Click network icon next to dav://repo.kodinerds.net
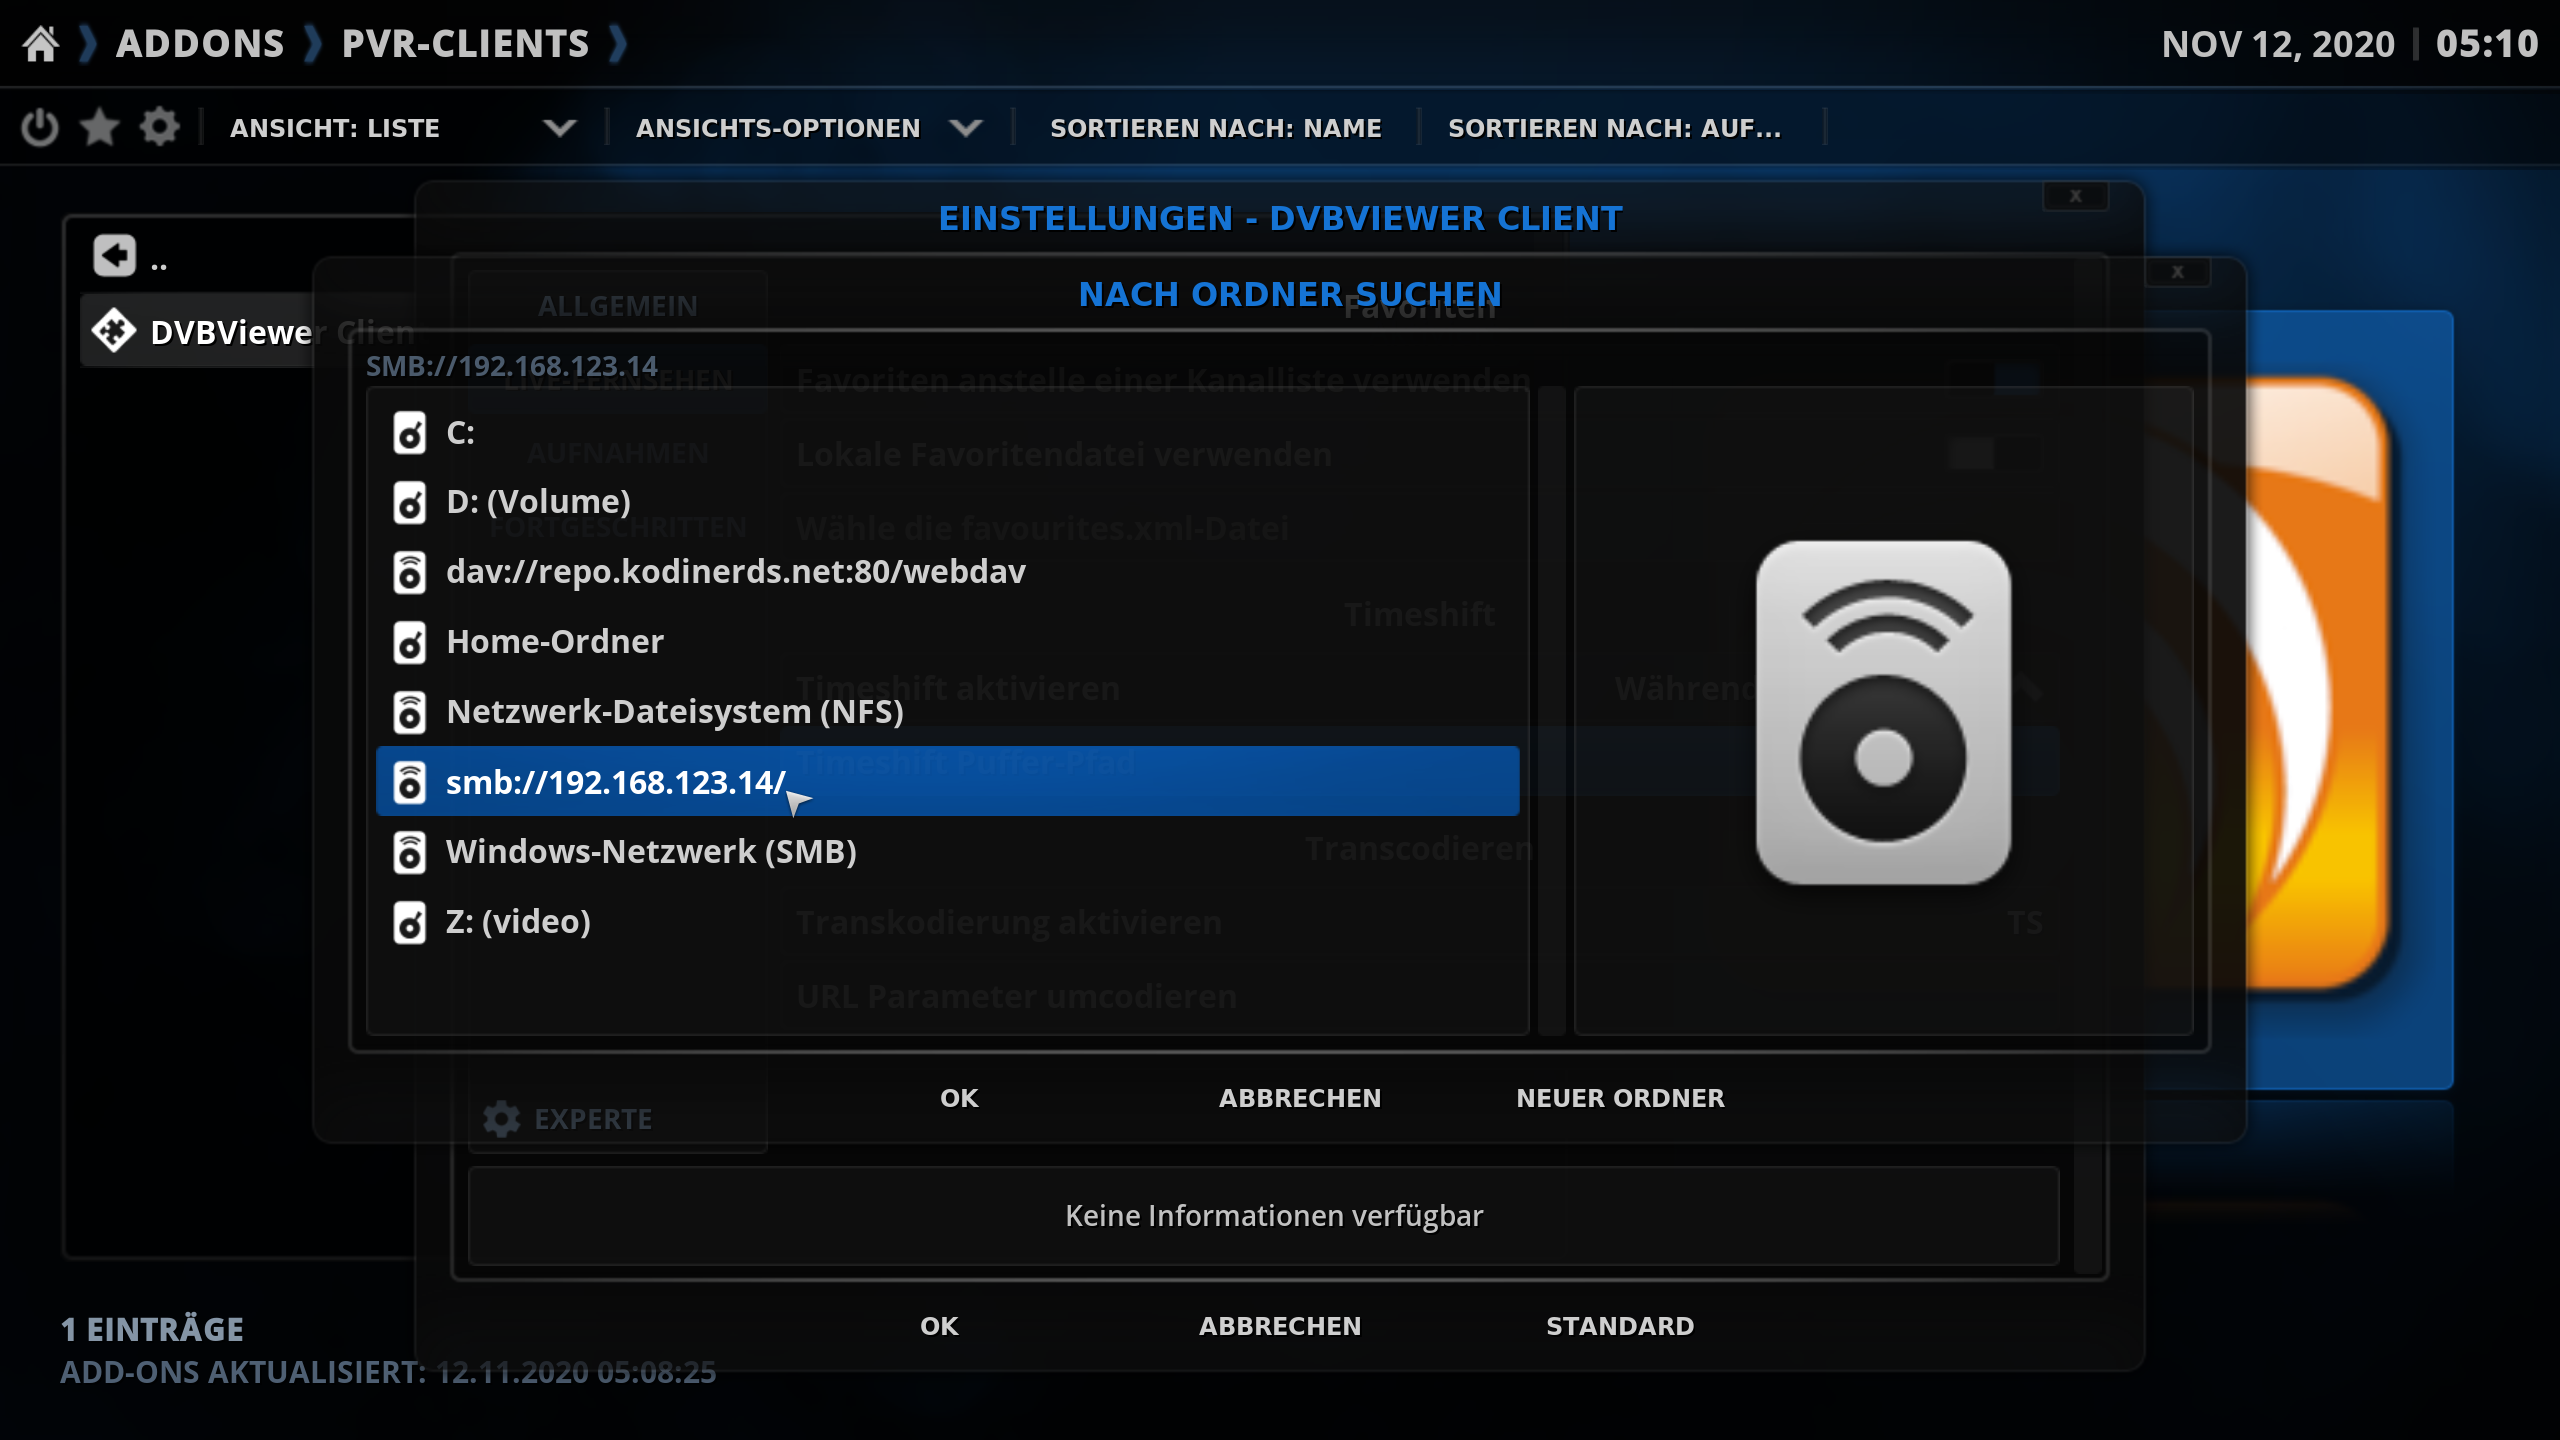The width and height of the screenshot is (2560, 1440). coord(410,572)
